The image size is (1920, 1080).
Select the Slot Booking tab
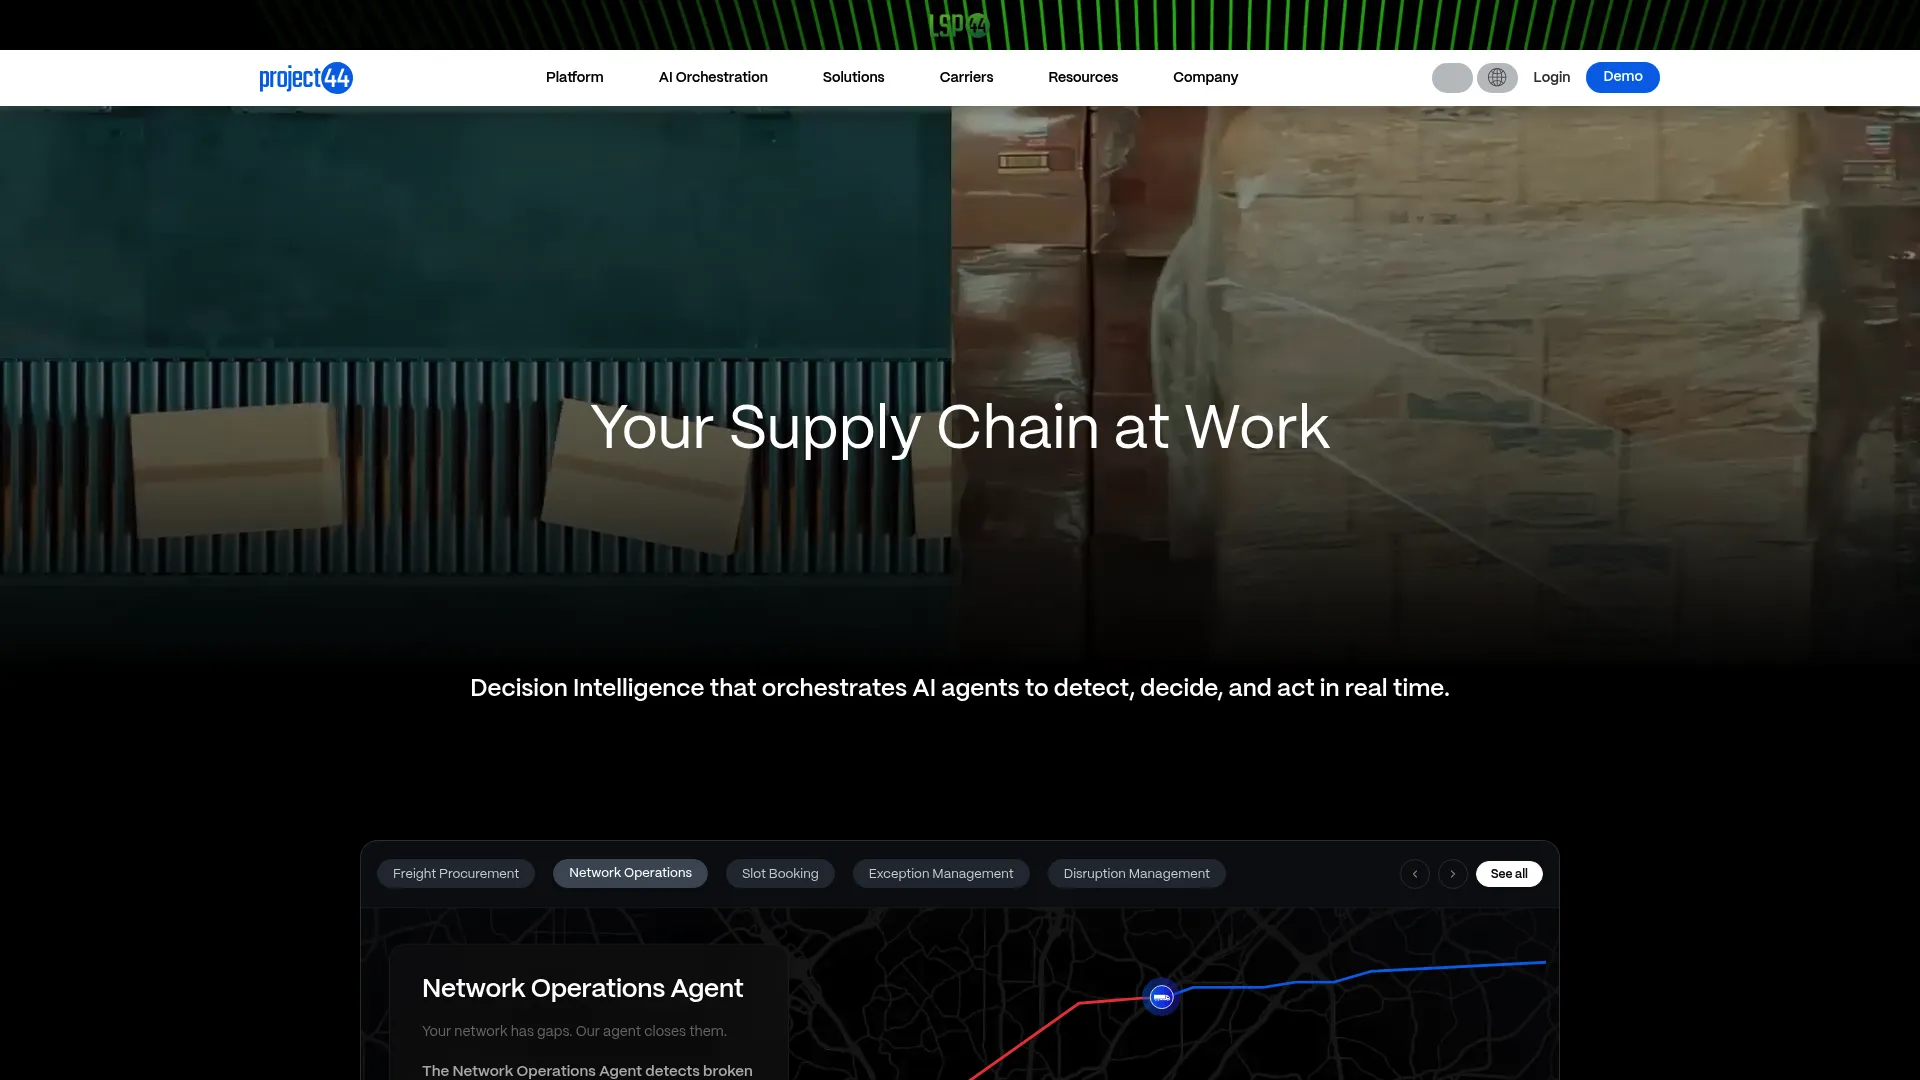(780, 874)
